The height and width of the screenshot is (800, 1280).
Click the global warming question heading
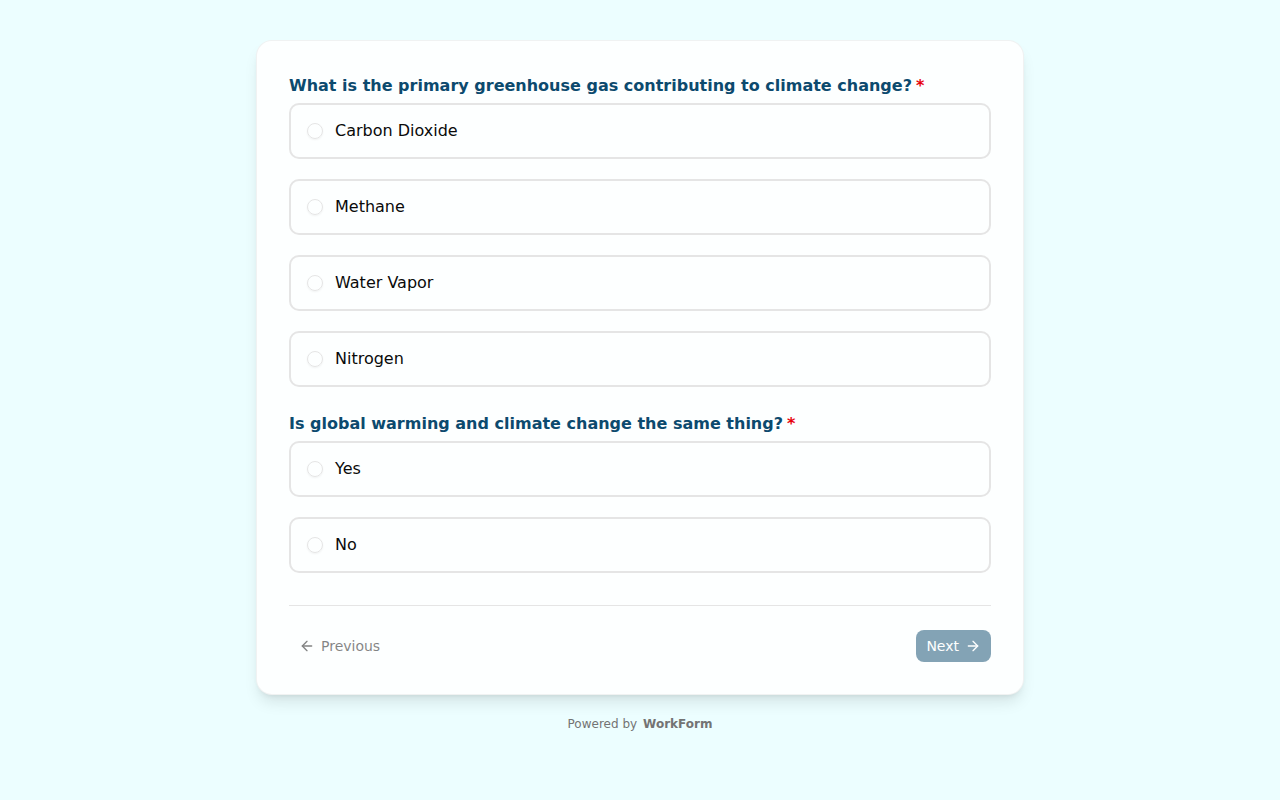tap(536, 424)
